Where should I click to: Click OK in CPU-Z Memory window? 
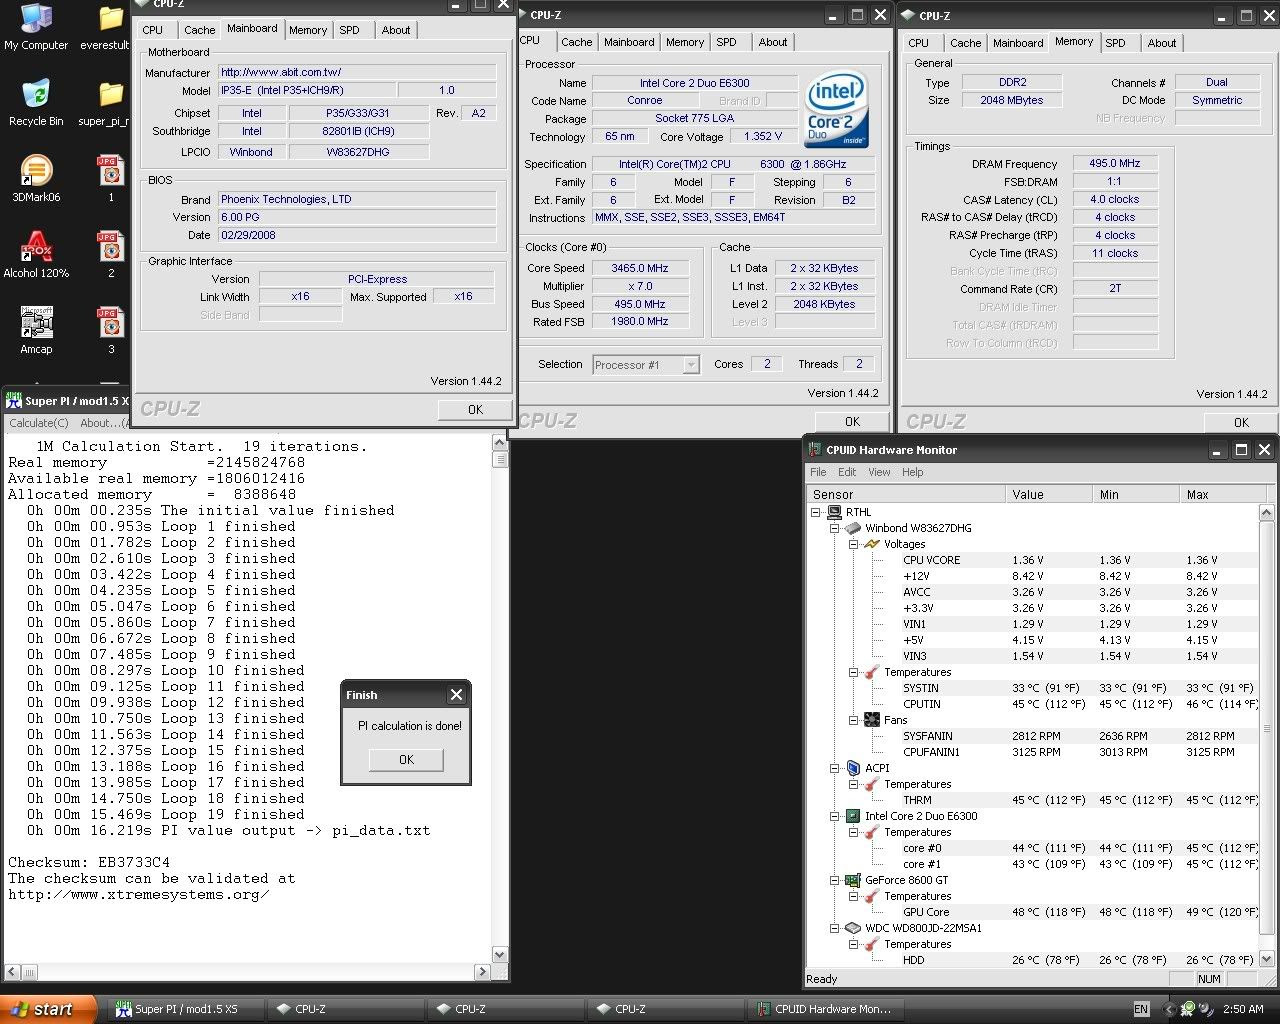click(1241, 423)
